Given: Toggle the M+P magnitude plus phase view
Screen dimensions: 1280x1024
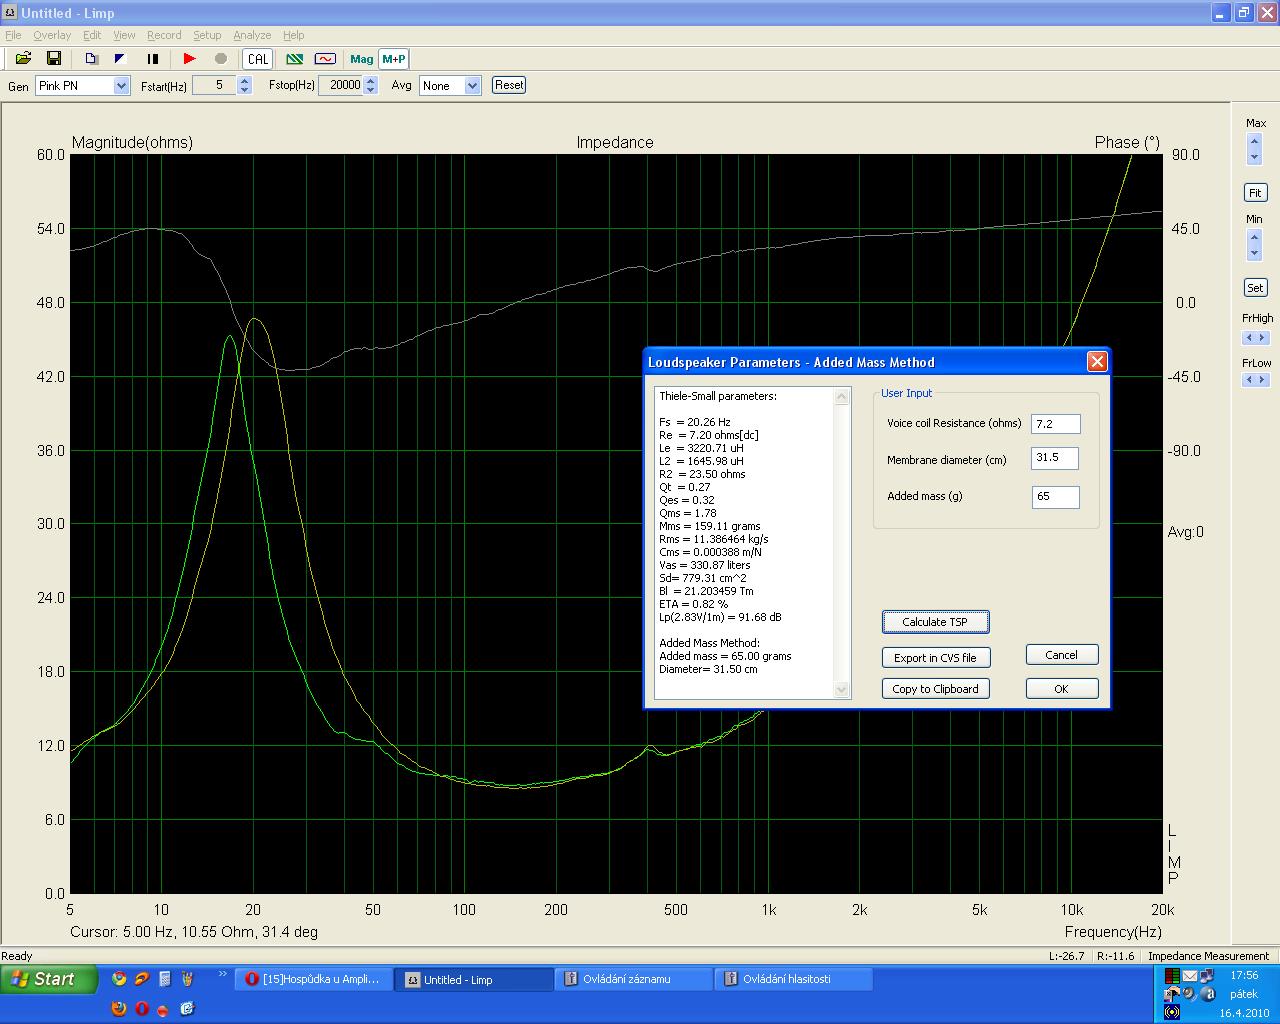Looking at the screenshot, I should pyautogui.click(x=394, y=59).
